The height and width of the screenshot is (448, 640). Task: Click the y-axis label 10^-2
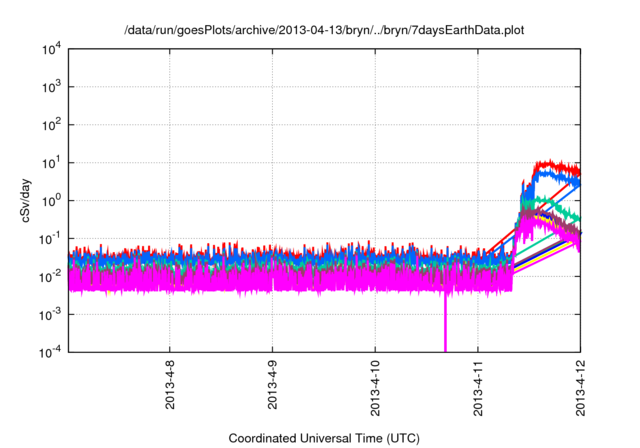click(x=50, y=277)
